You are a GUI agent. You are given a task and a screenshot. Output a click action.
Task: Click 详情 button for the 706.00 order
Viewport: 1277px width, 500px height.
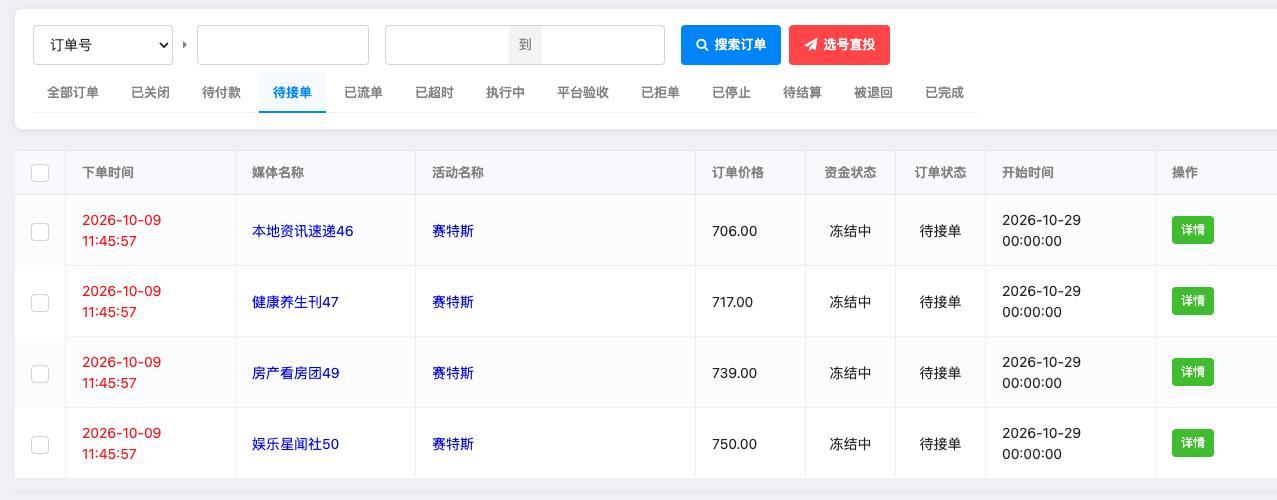[x=1193, y=230]
